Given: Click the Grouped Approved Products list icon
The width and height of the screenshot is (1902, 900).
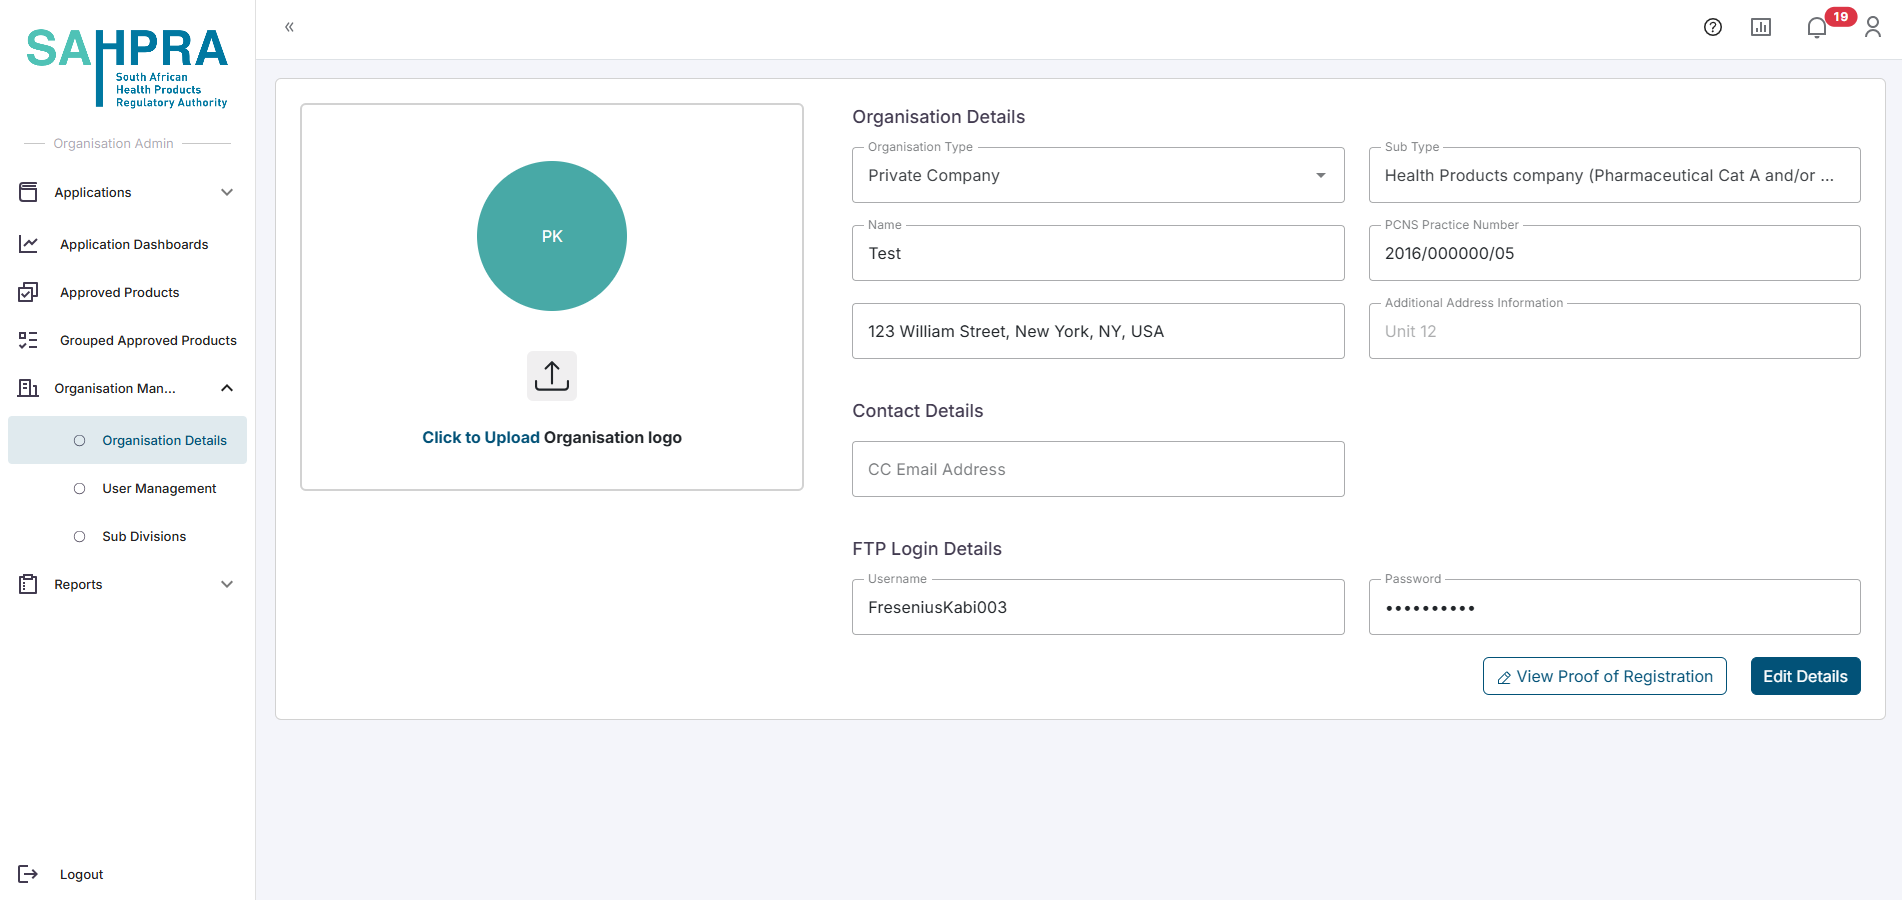Looking at the screenshot, I should [x=28, y=340].
